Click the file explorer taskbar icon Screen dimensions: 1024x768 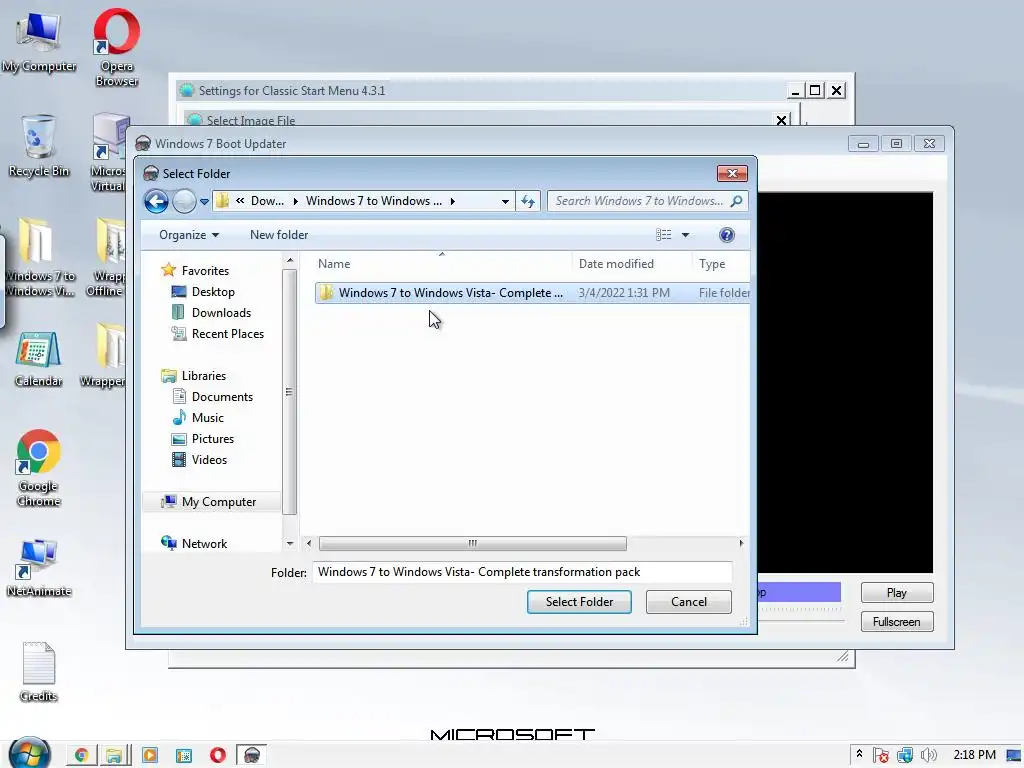pos(115,755)
